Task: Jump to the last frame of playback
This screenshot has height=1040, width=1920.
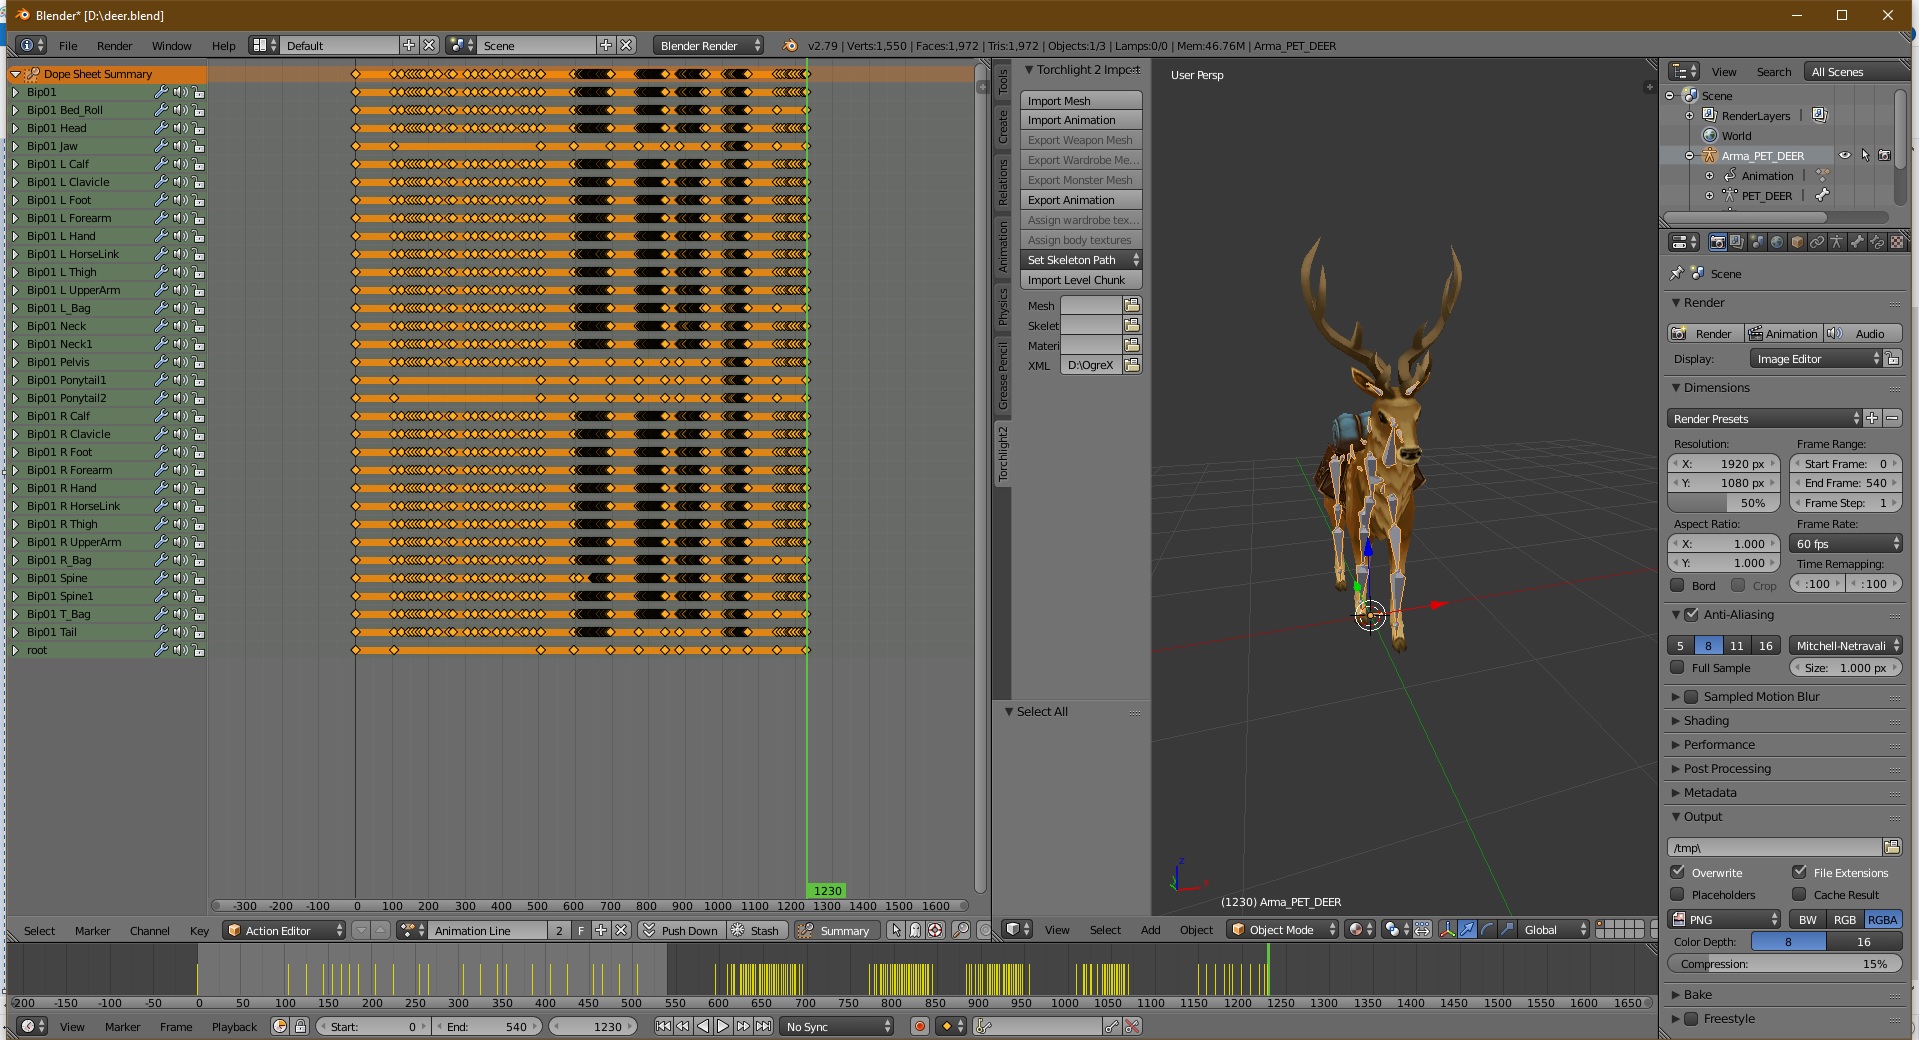Action: [763, 1026]
